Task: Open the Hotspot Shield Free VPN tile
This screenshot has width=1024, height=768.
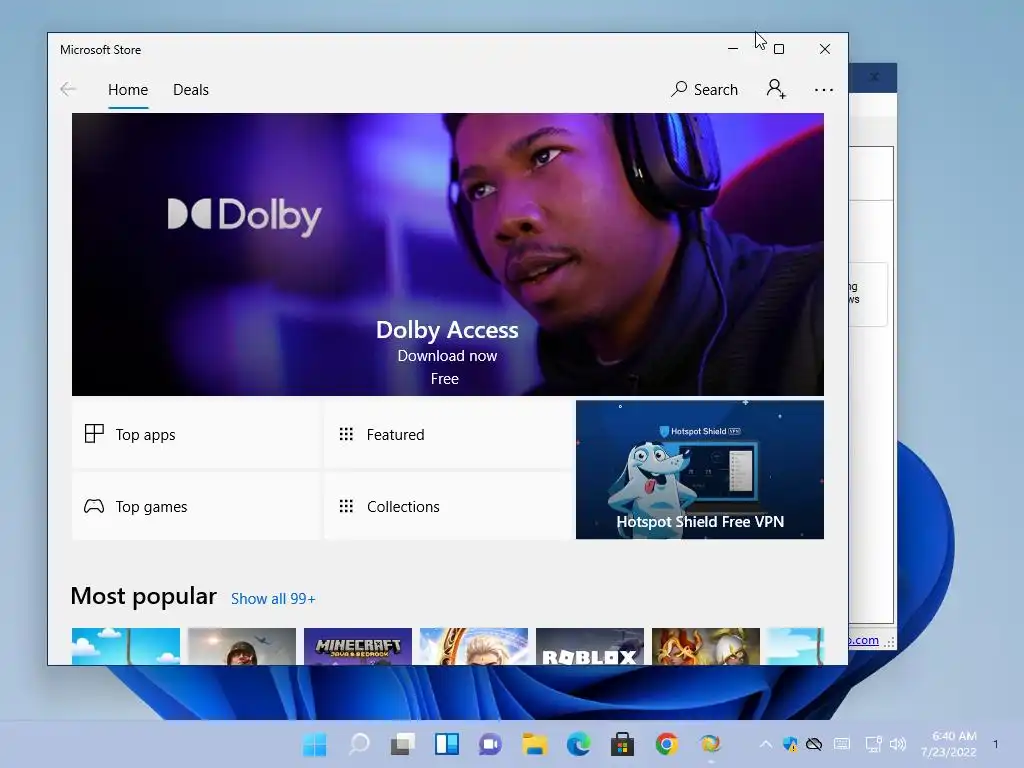Action: 699,470
